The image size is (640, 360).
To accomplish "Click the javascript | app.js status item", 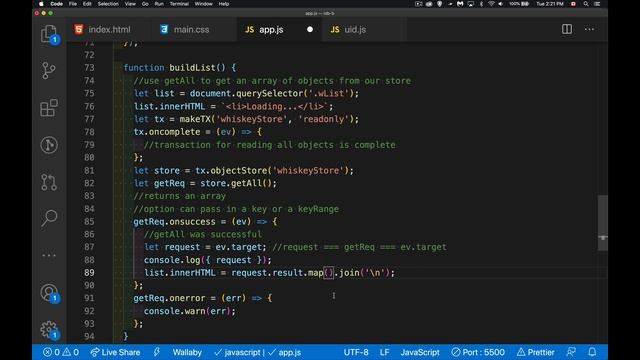I will tap(258, 352).
